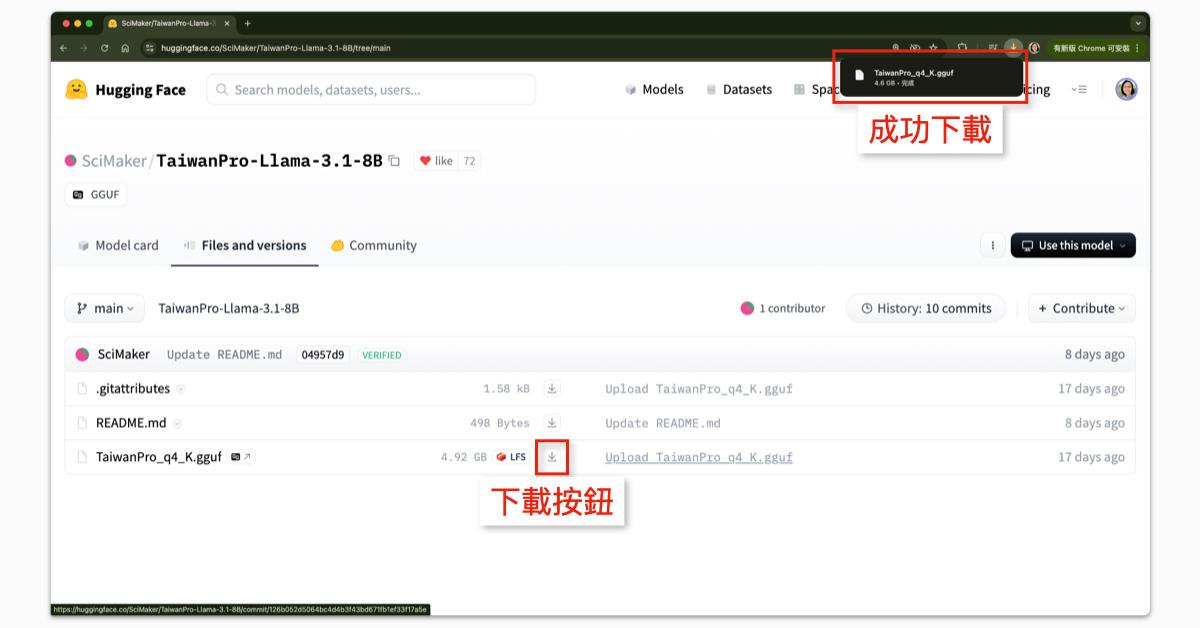Open a new browser tab
The height and width of the screenshot is (628, 1200).
tap(247, 23)
